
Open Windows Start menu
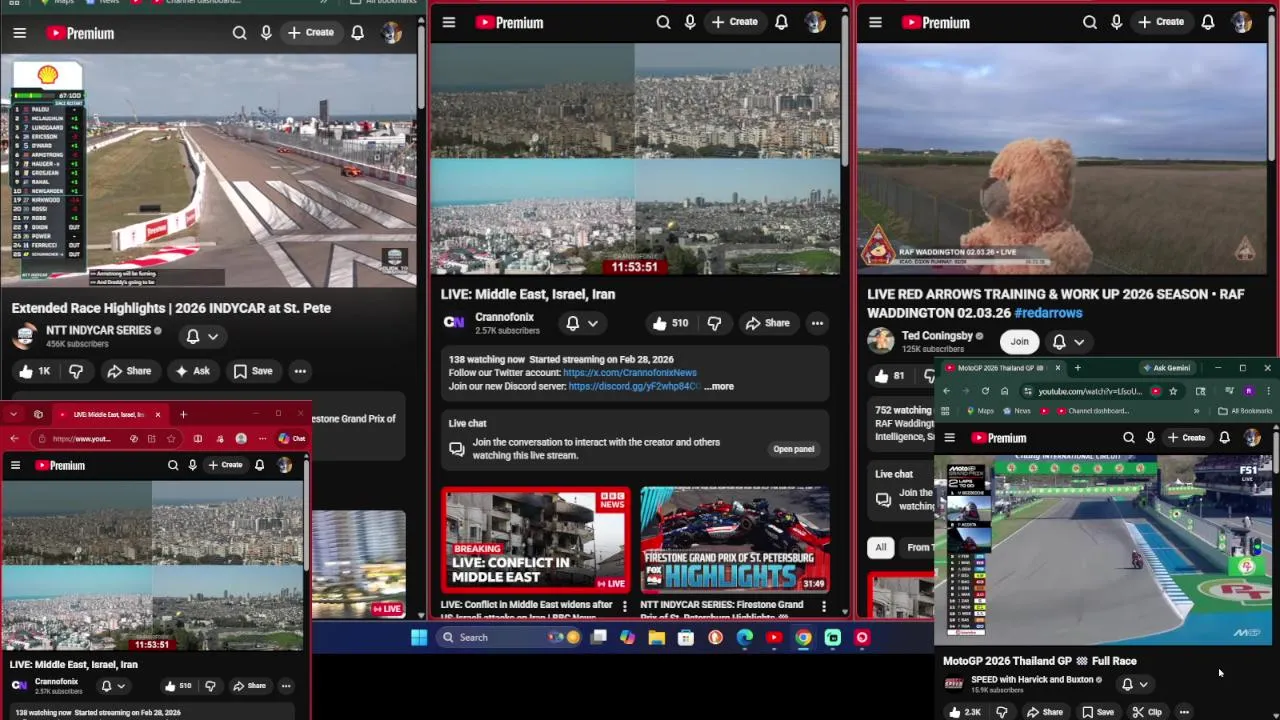click(419, 637)
